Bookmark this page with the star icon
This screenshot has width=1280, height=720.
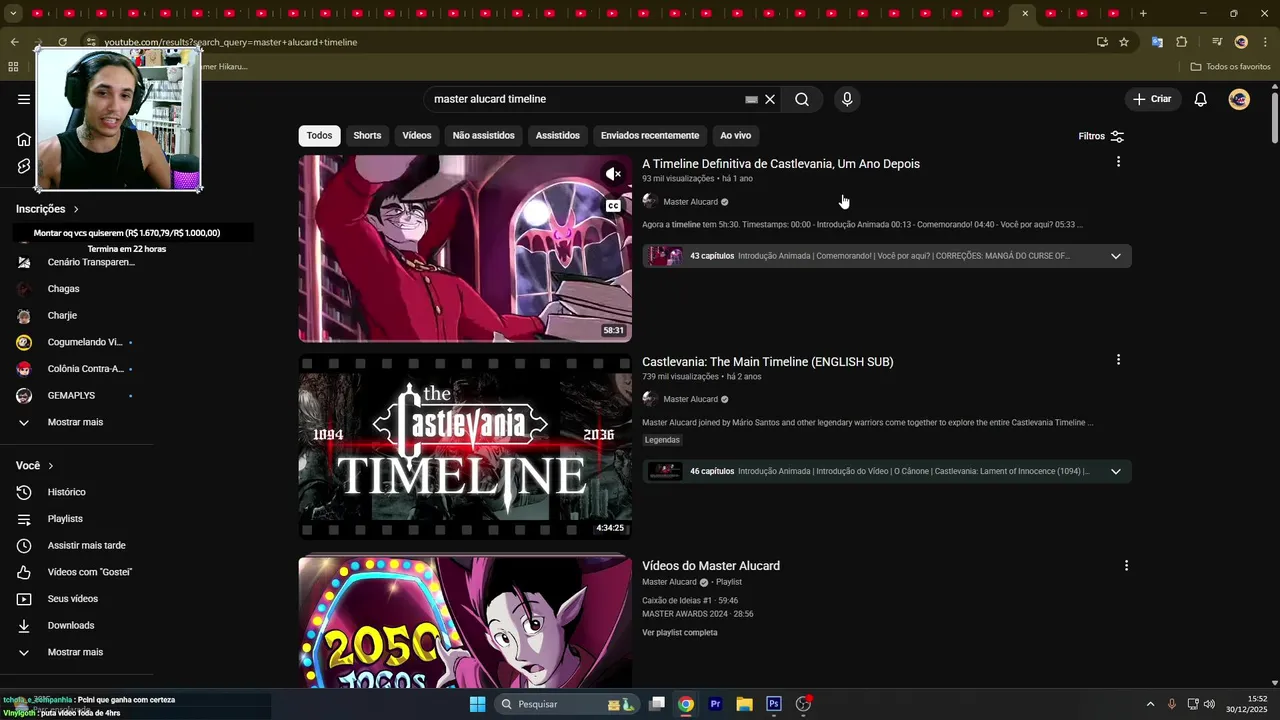1124,42
